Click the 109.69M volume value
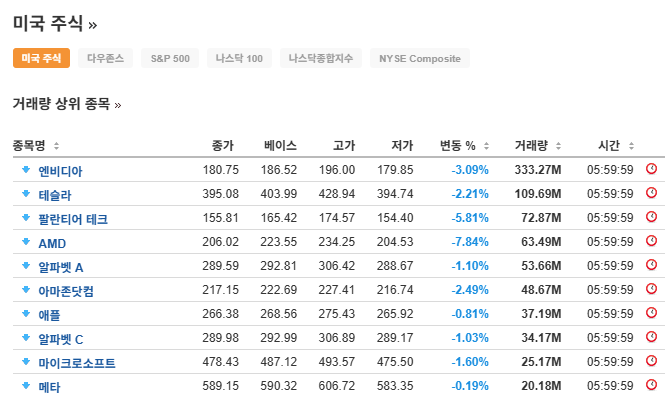 coord(538,194)
